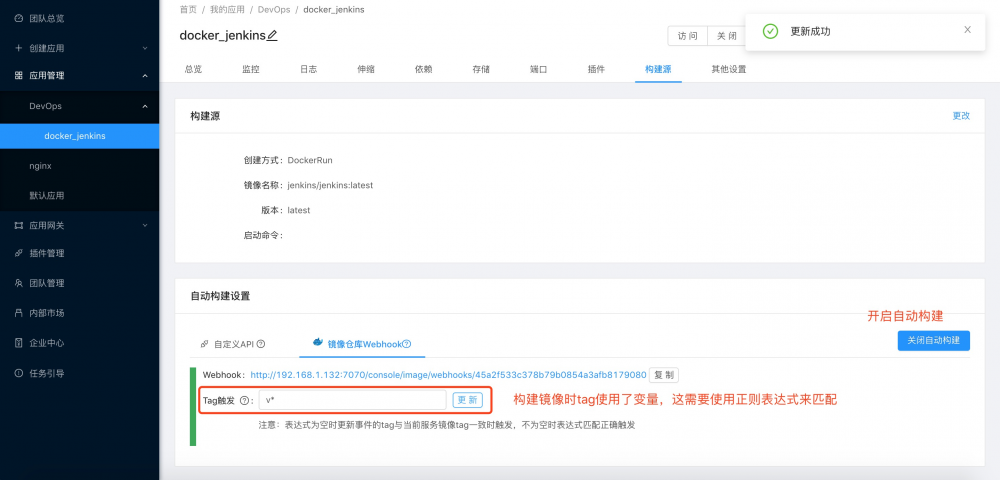Click the team icon beside 团队管理

(18, 283)
